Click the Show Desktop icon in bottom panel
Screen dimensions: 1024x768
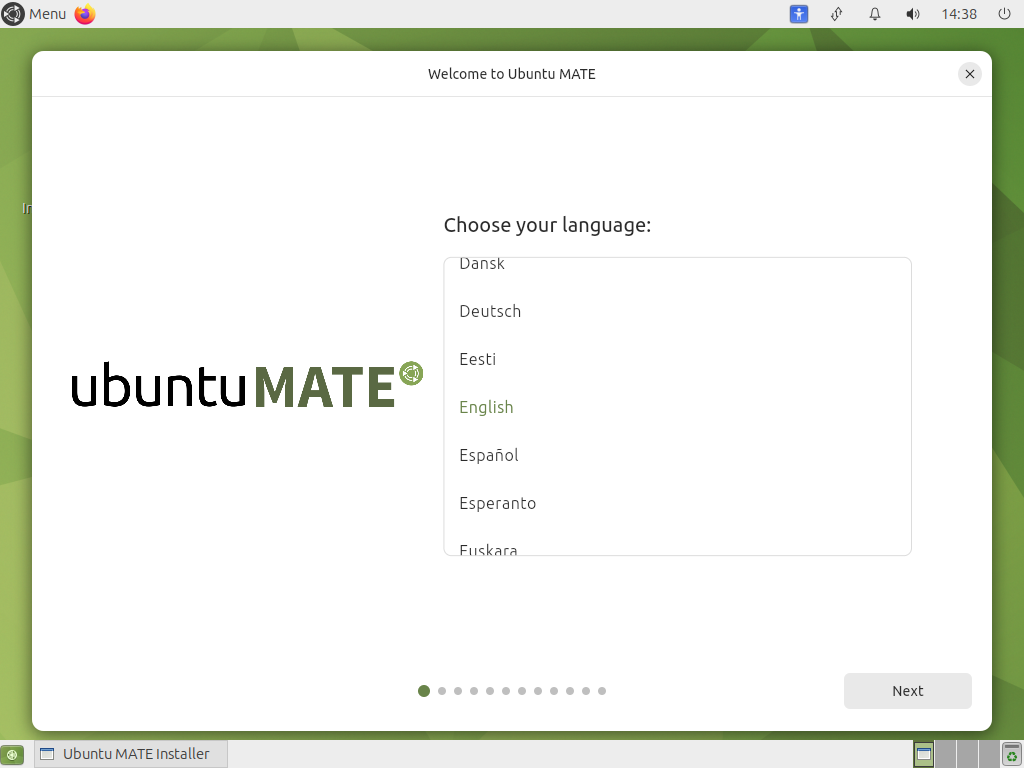point(12,754)
